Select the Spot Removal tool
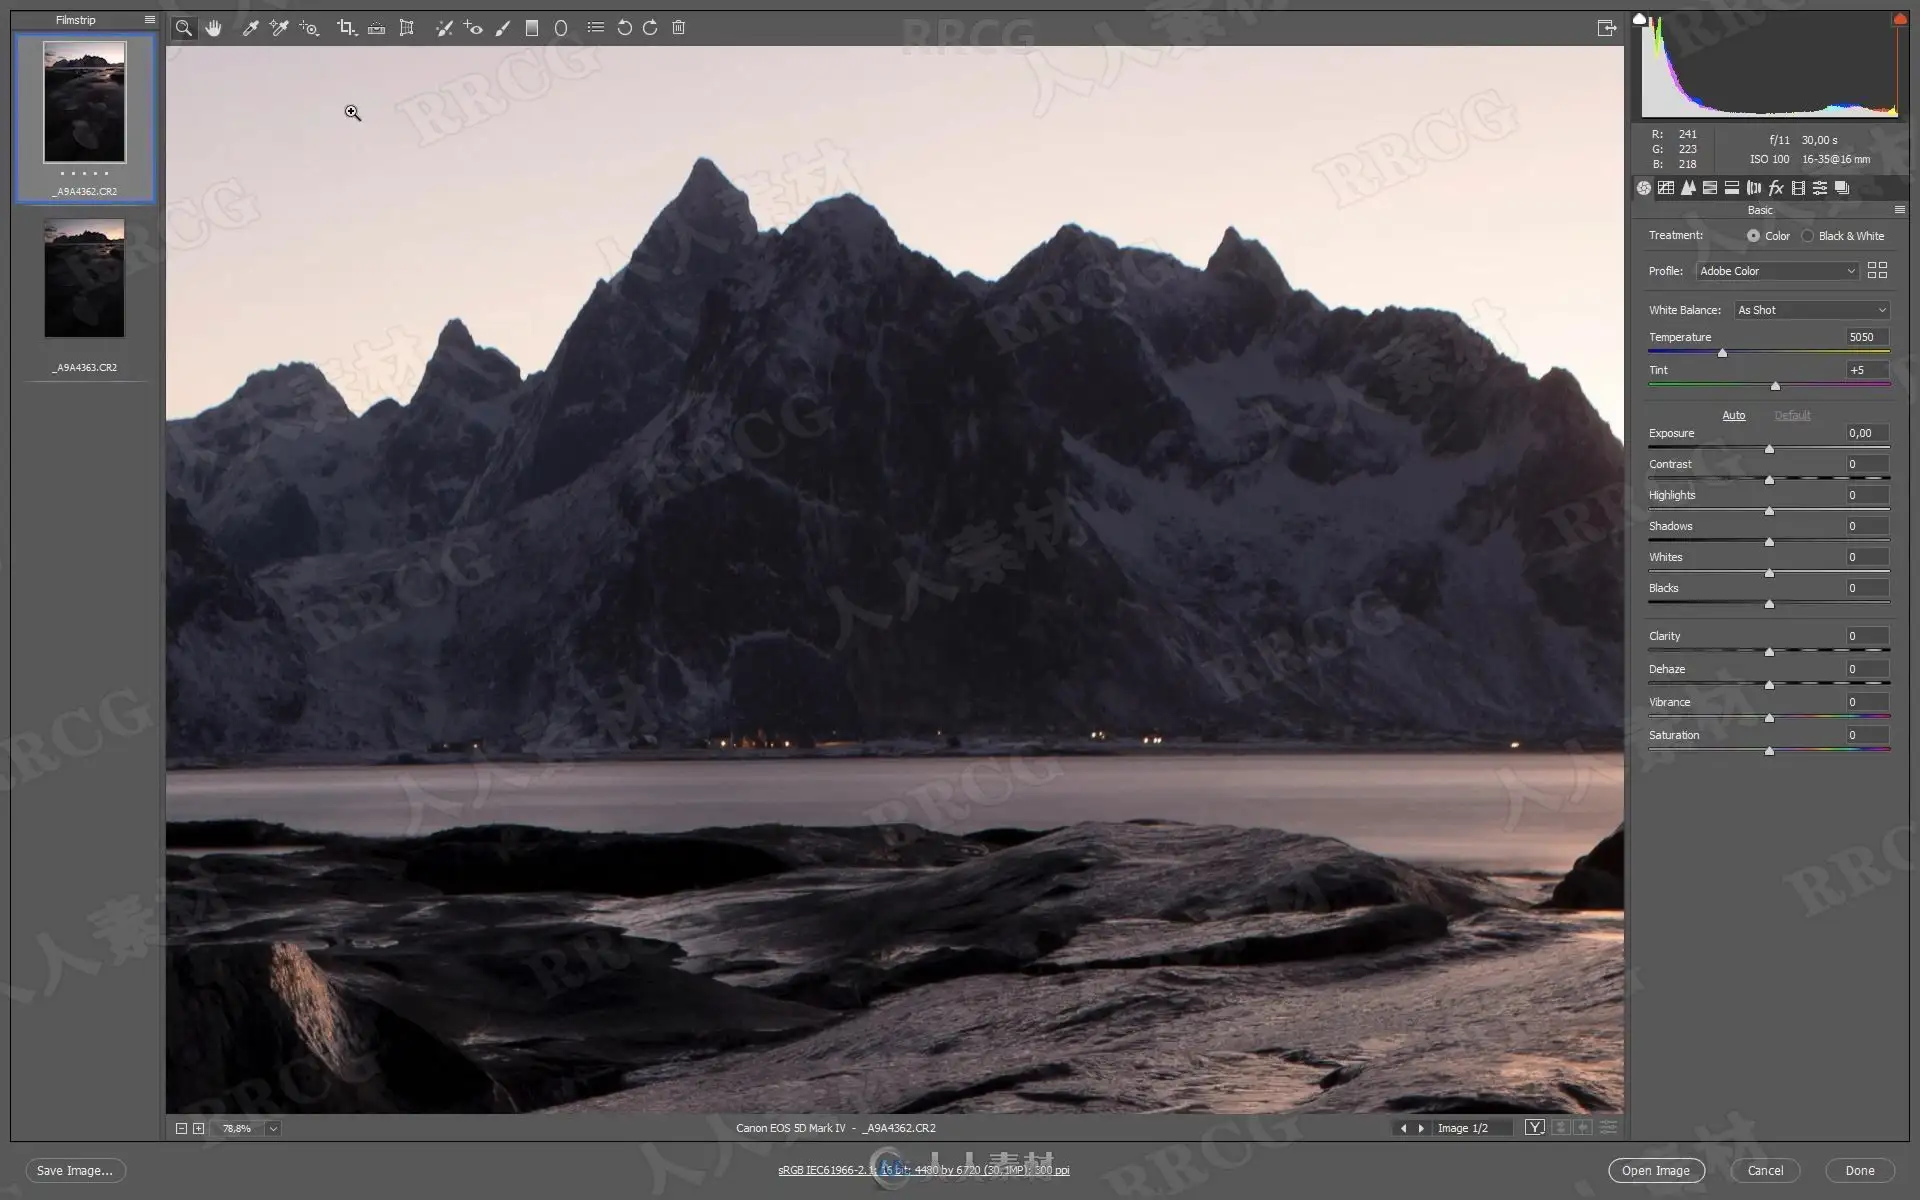This screenshot has width=1920, height=1200. click(x=444, y=28)
